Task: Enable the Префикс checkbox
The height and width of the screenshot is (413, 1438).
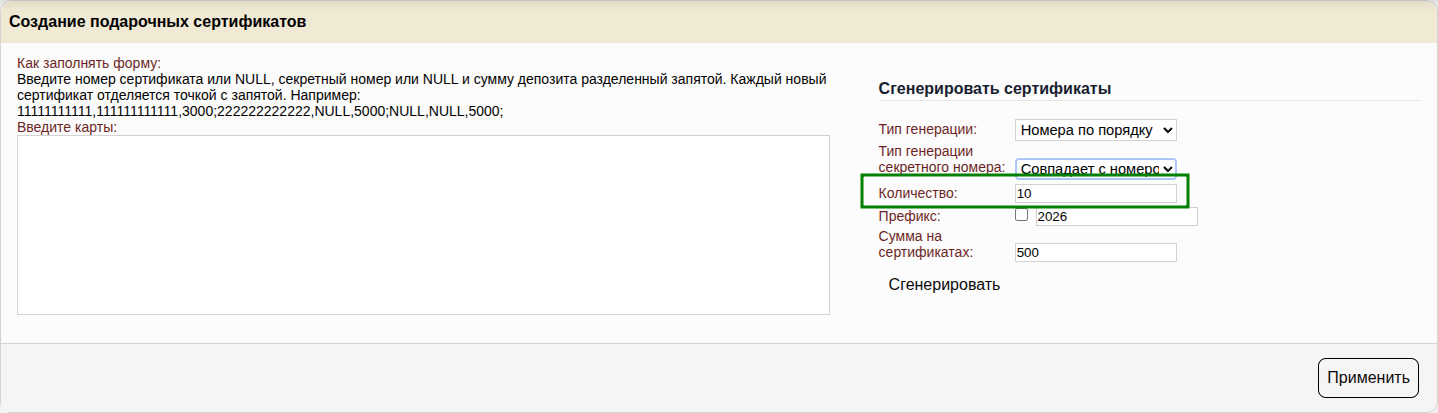Action: [x=1021, y=214]
